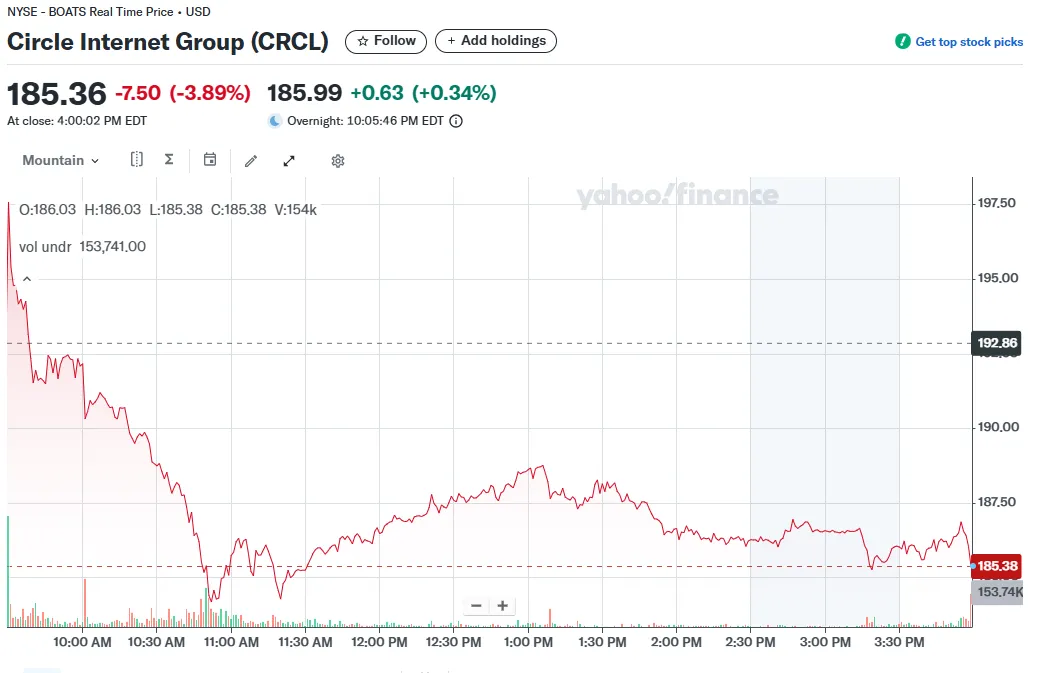Click the 192.86 previous close label
1047x673 pixels.
pyautogui.click(x=996, y=343)
